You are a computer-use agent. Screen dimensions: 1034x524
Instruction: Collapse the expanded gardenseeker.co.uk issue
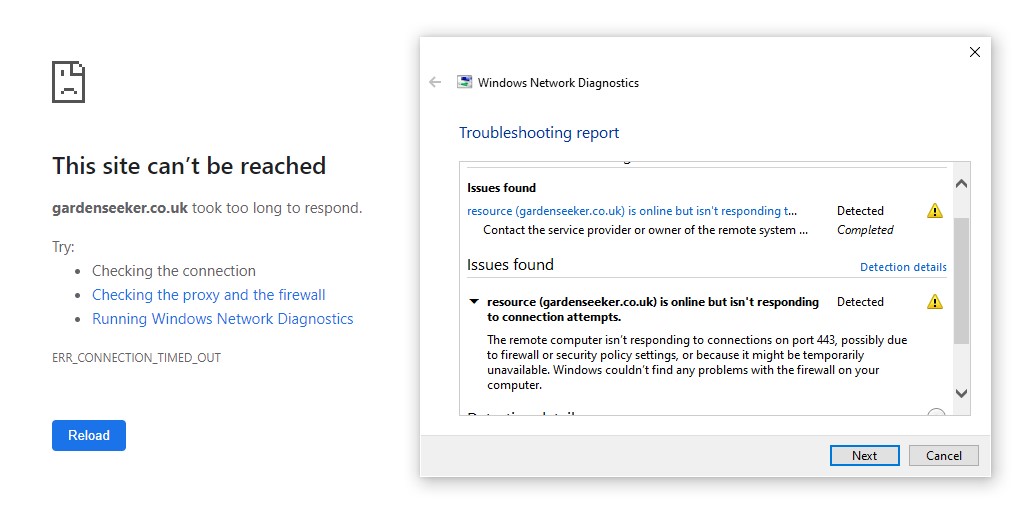pos(474,302)
